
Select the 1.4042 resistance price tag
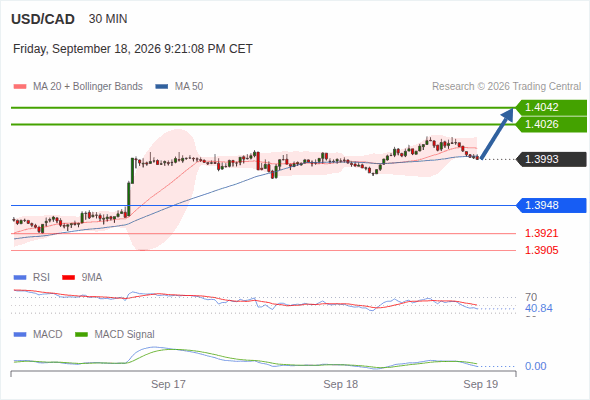coord(551,108)
